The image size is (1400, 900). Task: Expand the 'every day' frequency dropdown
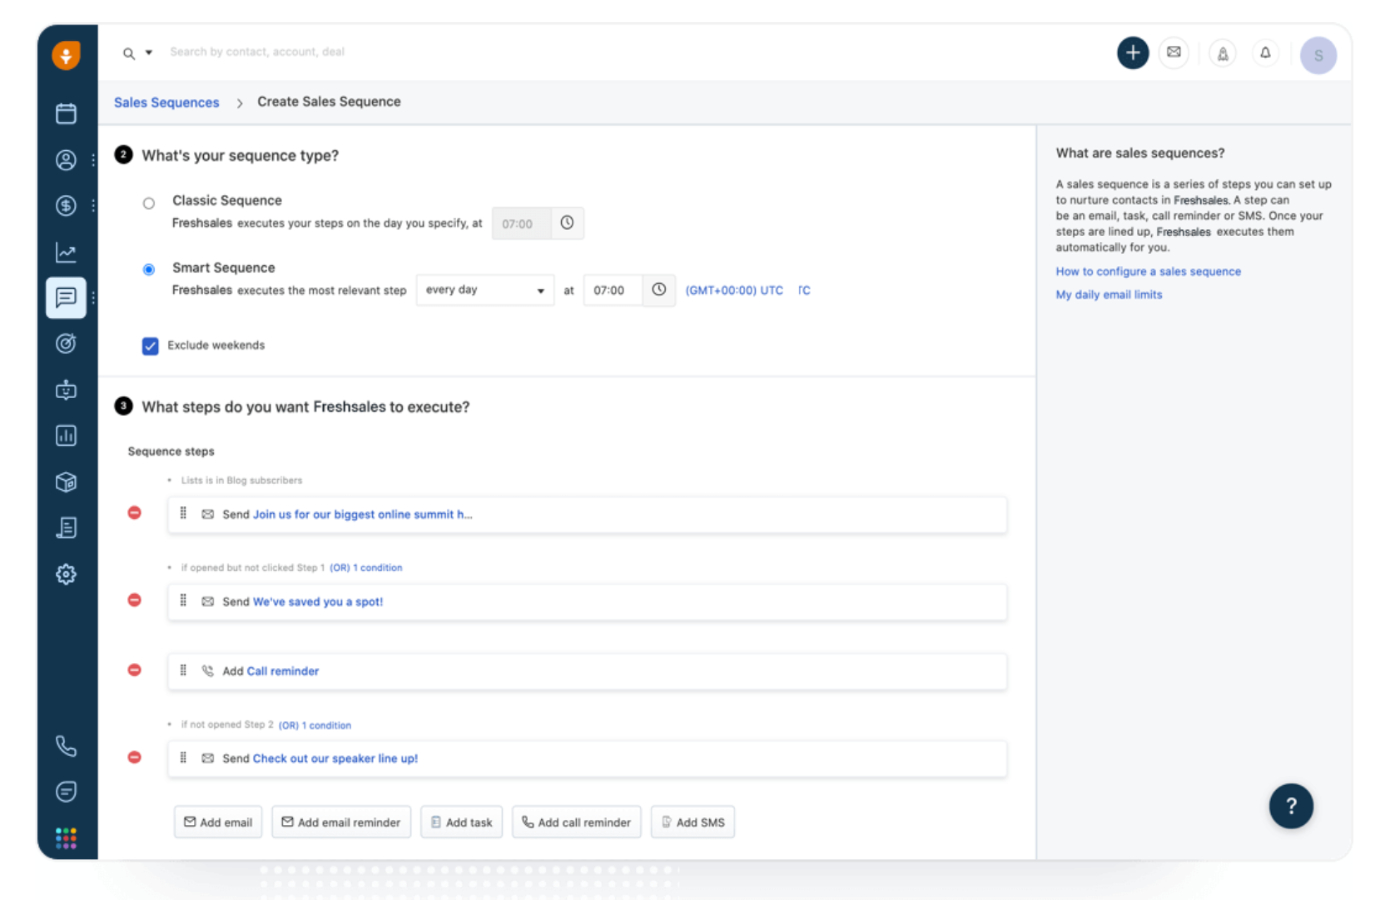coord(485,291)
